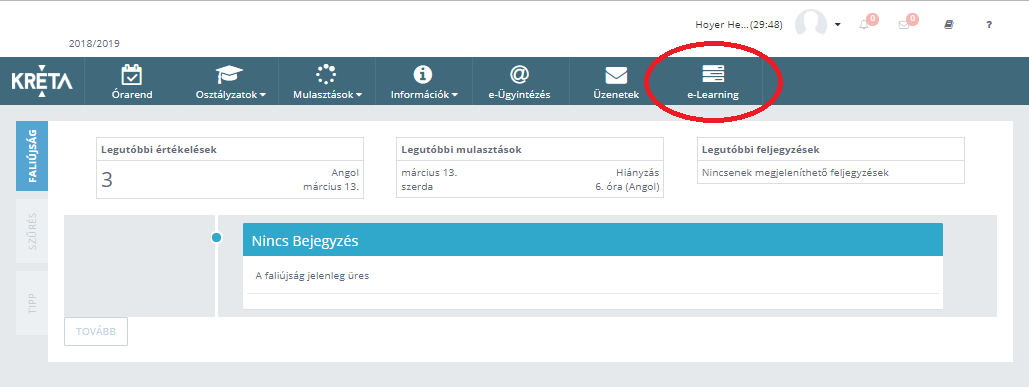Image resolution: width=1029 pixels, height=387 pixels.
Task: Open the e-Learning menu item
Action: coord(713,81)
